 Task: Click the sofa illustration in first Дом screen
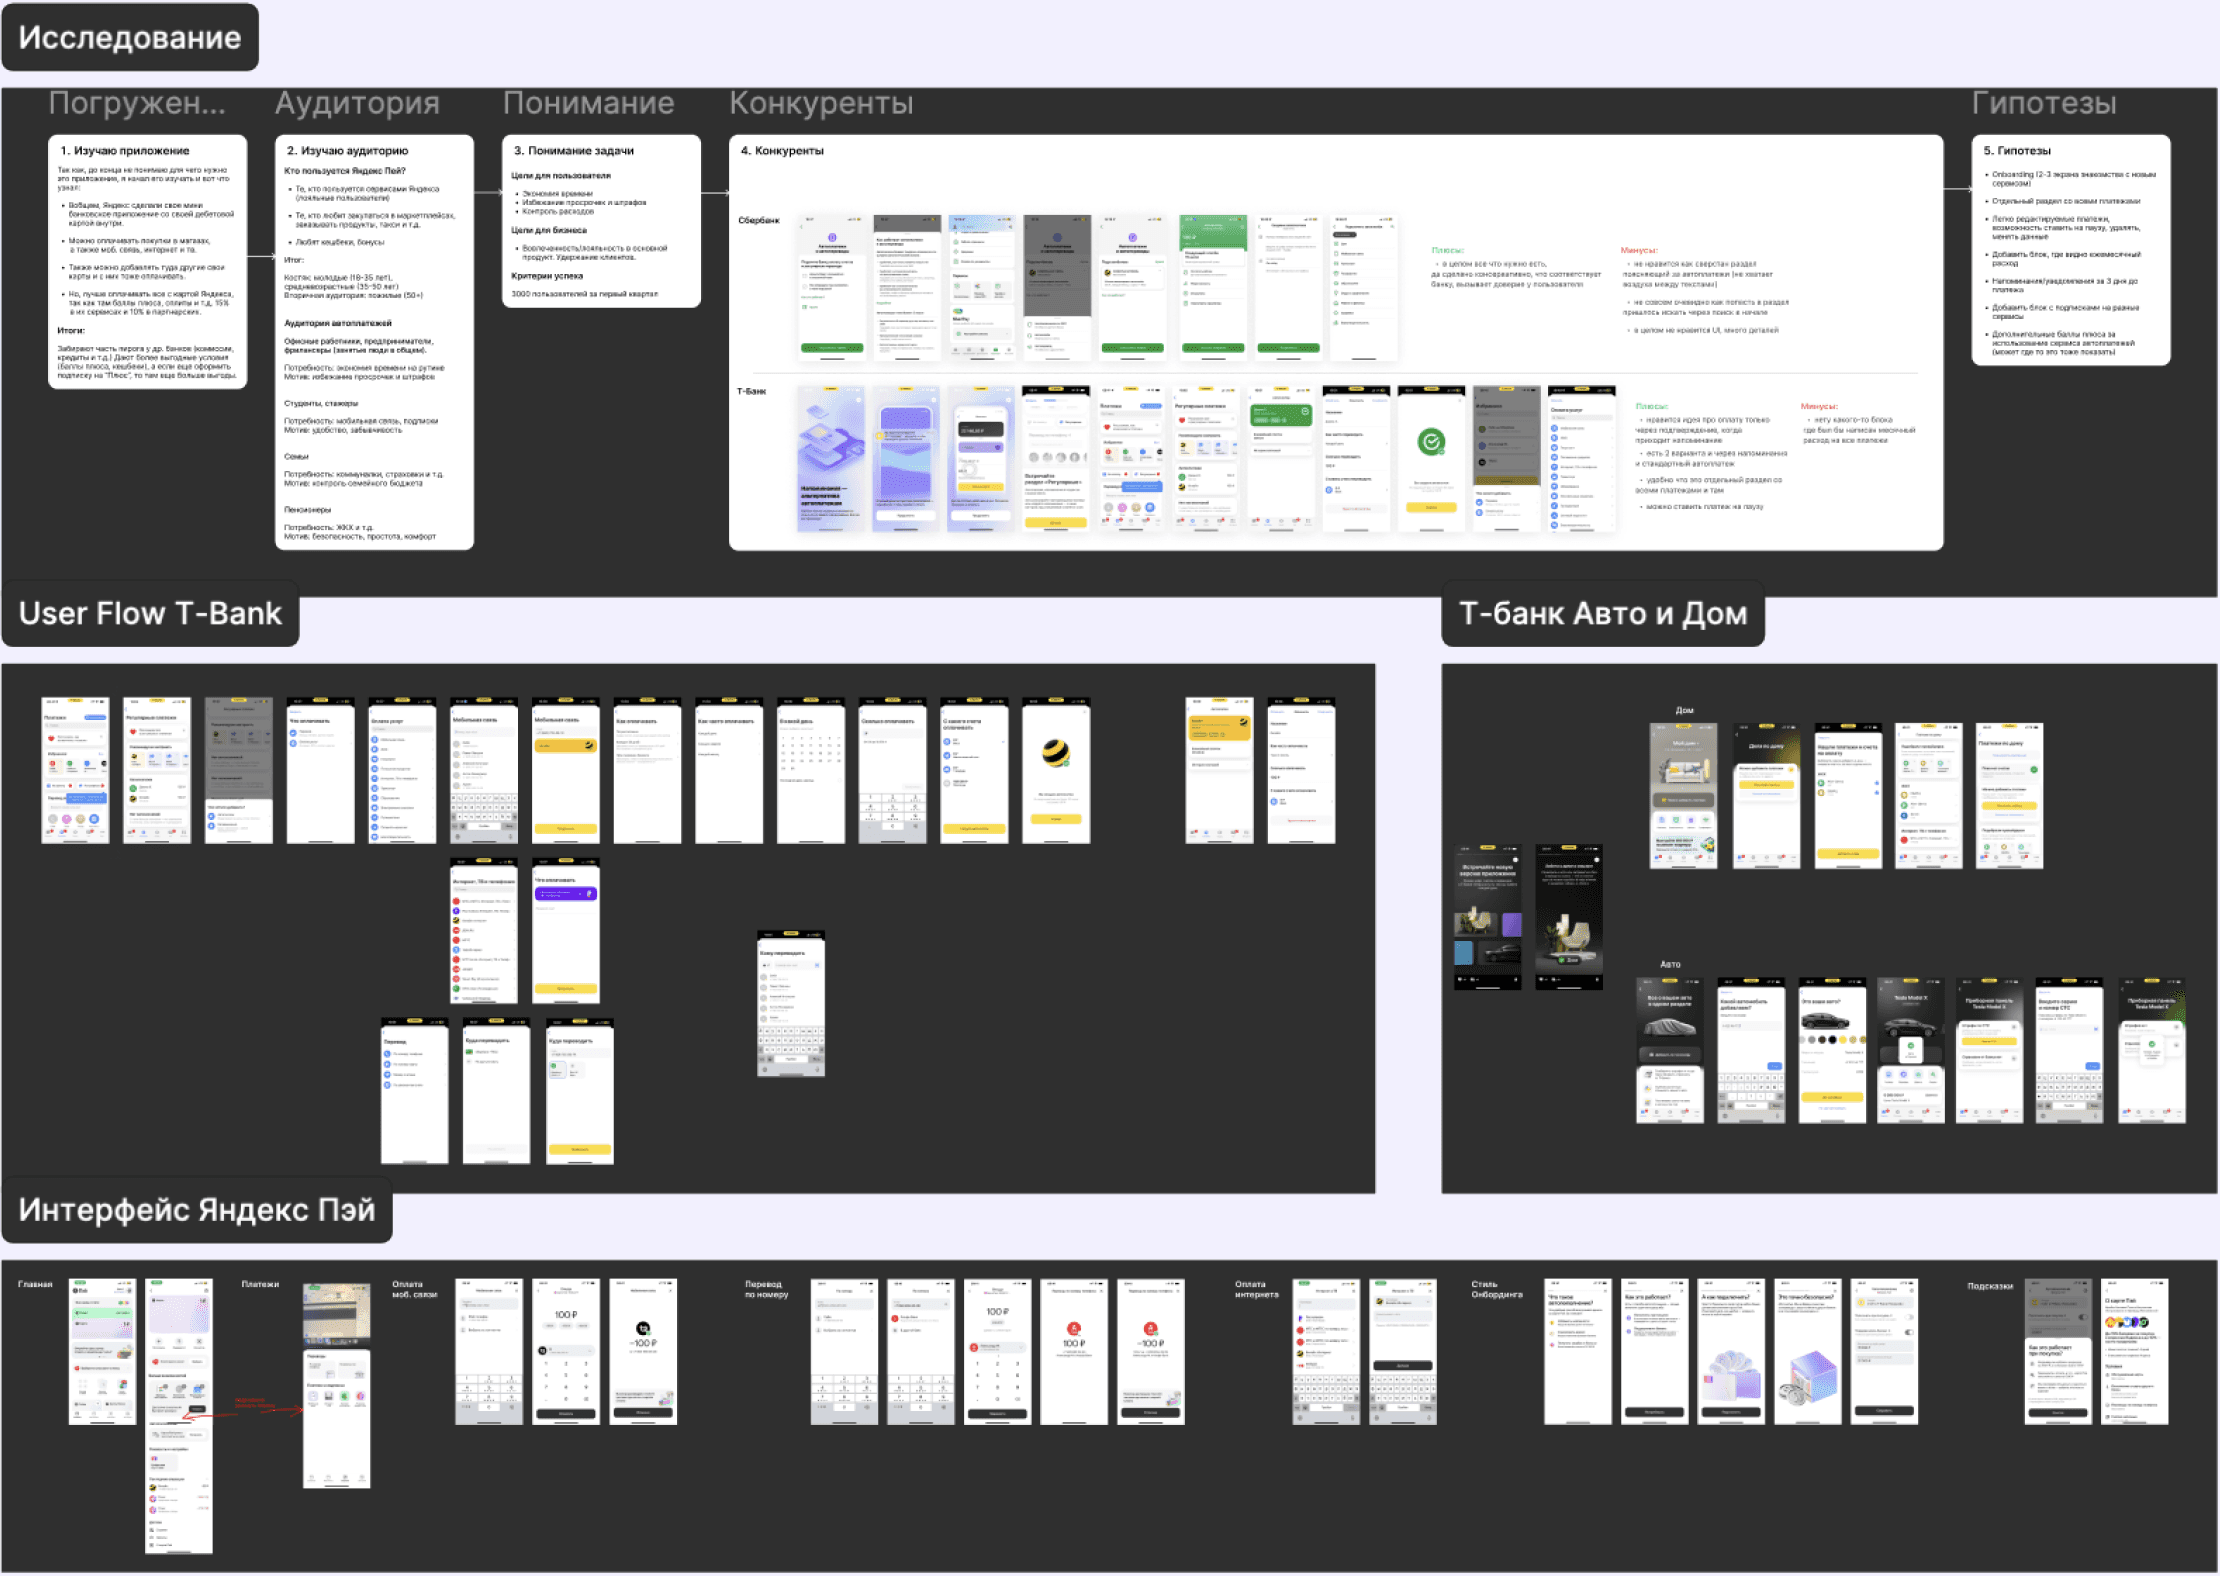click(x=1683, y=771)
